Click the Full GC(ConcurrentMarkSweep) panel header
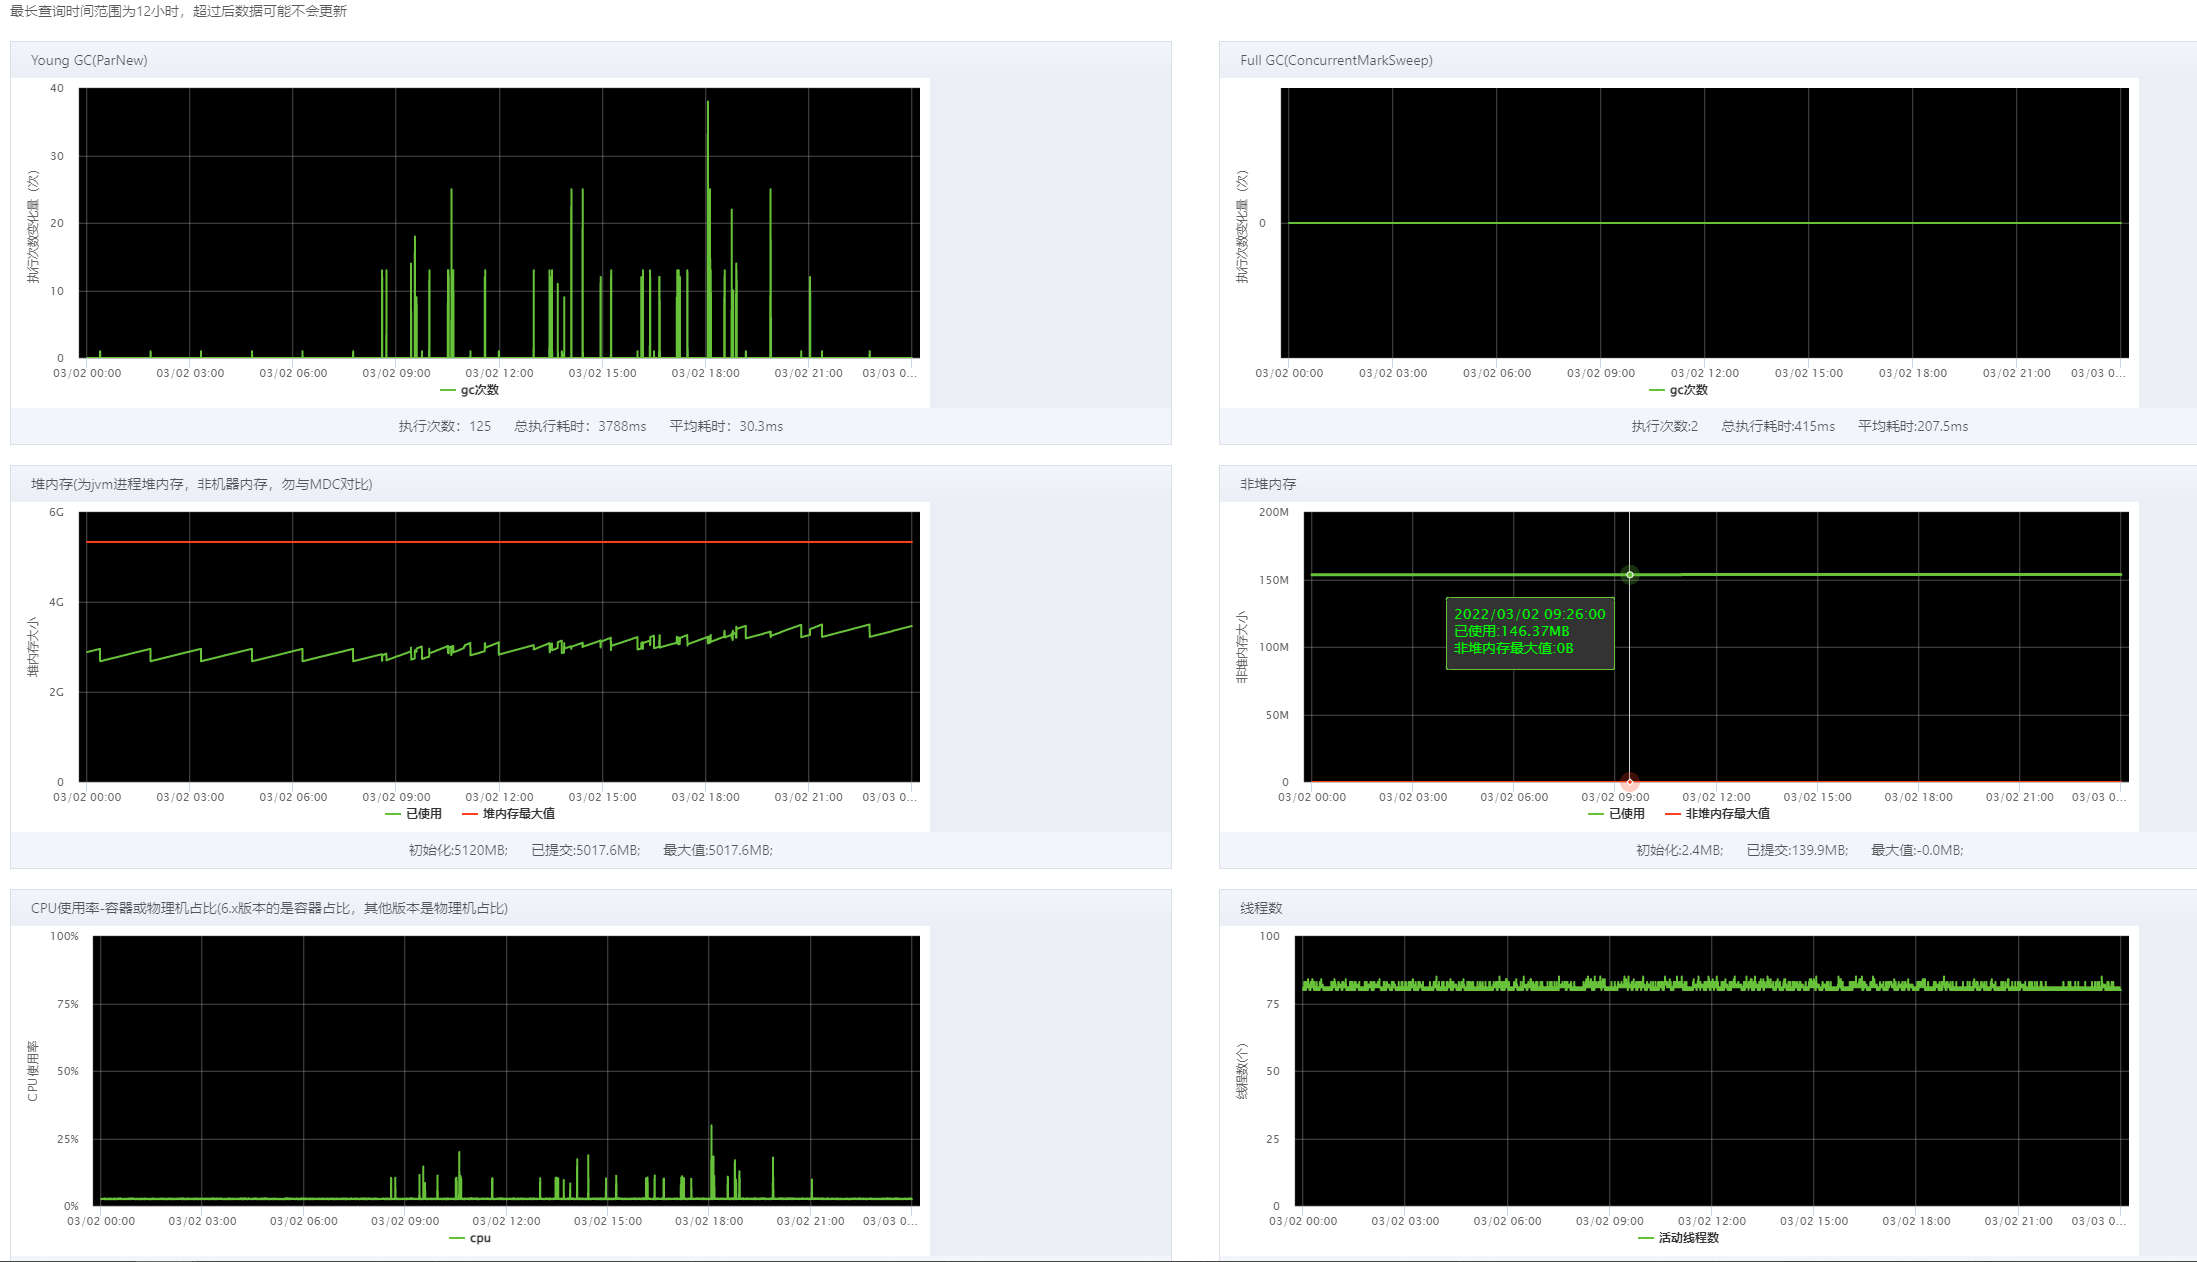2197x1262 pixels. tap(1336, 60)
